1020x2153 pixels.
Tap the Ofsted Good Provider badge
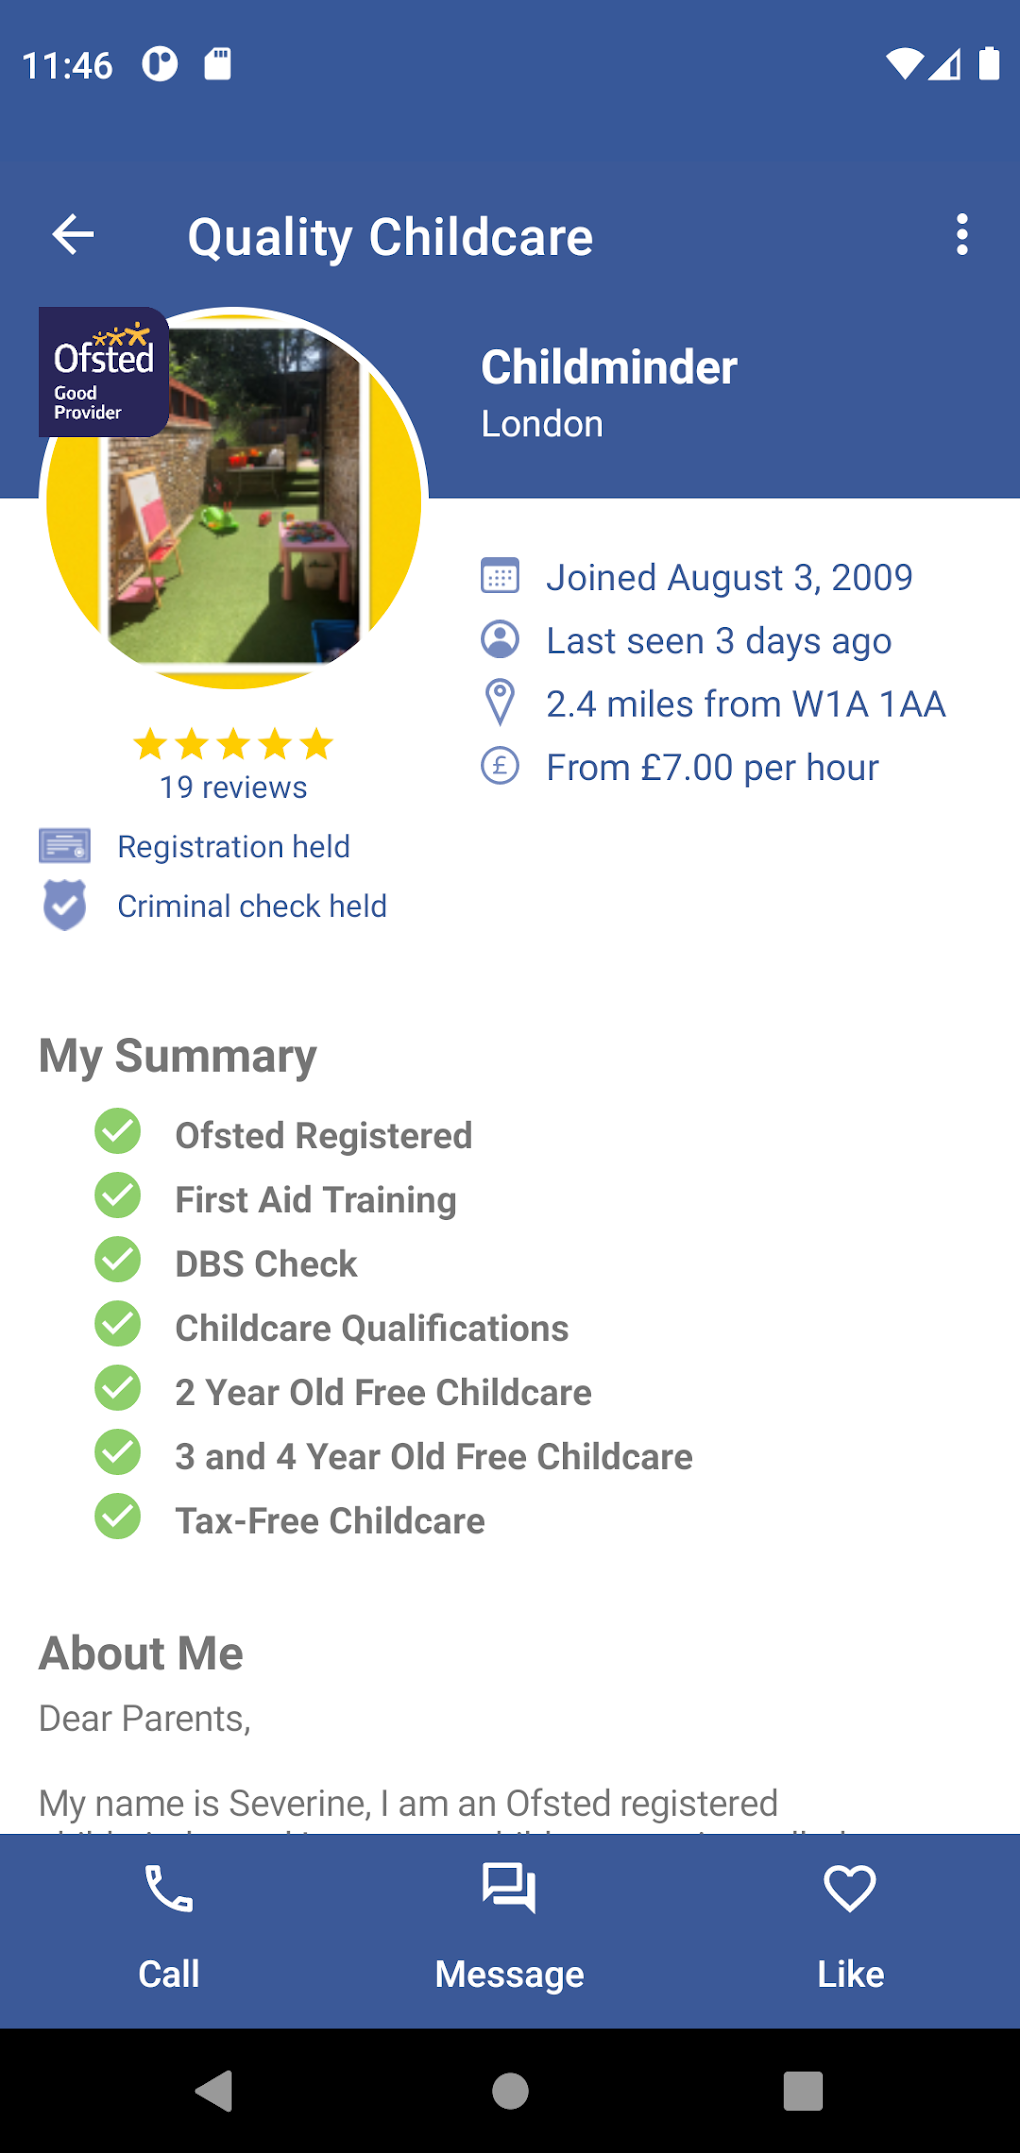(x=103, y=372)
